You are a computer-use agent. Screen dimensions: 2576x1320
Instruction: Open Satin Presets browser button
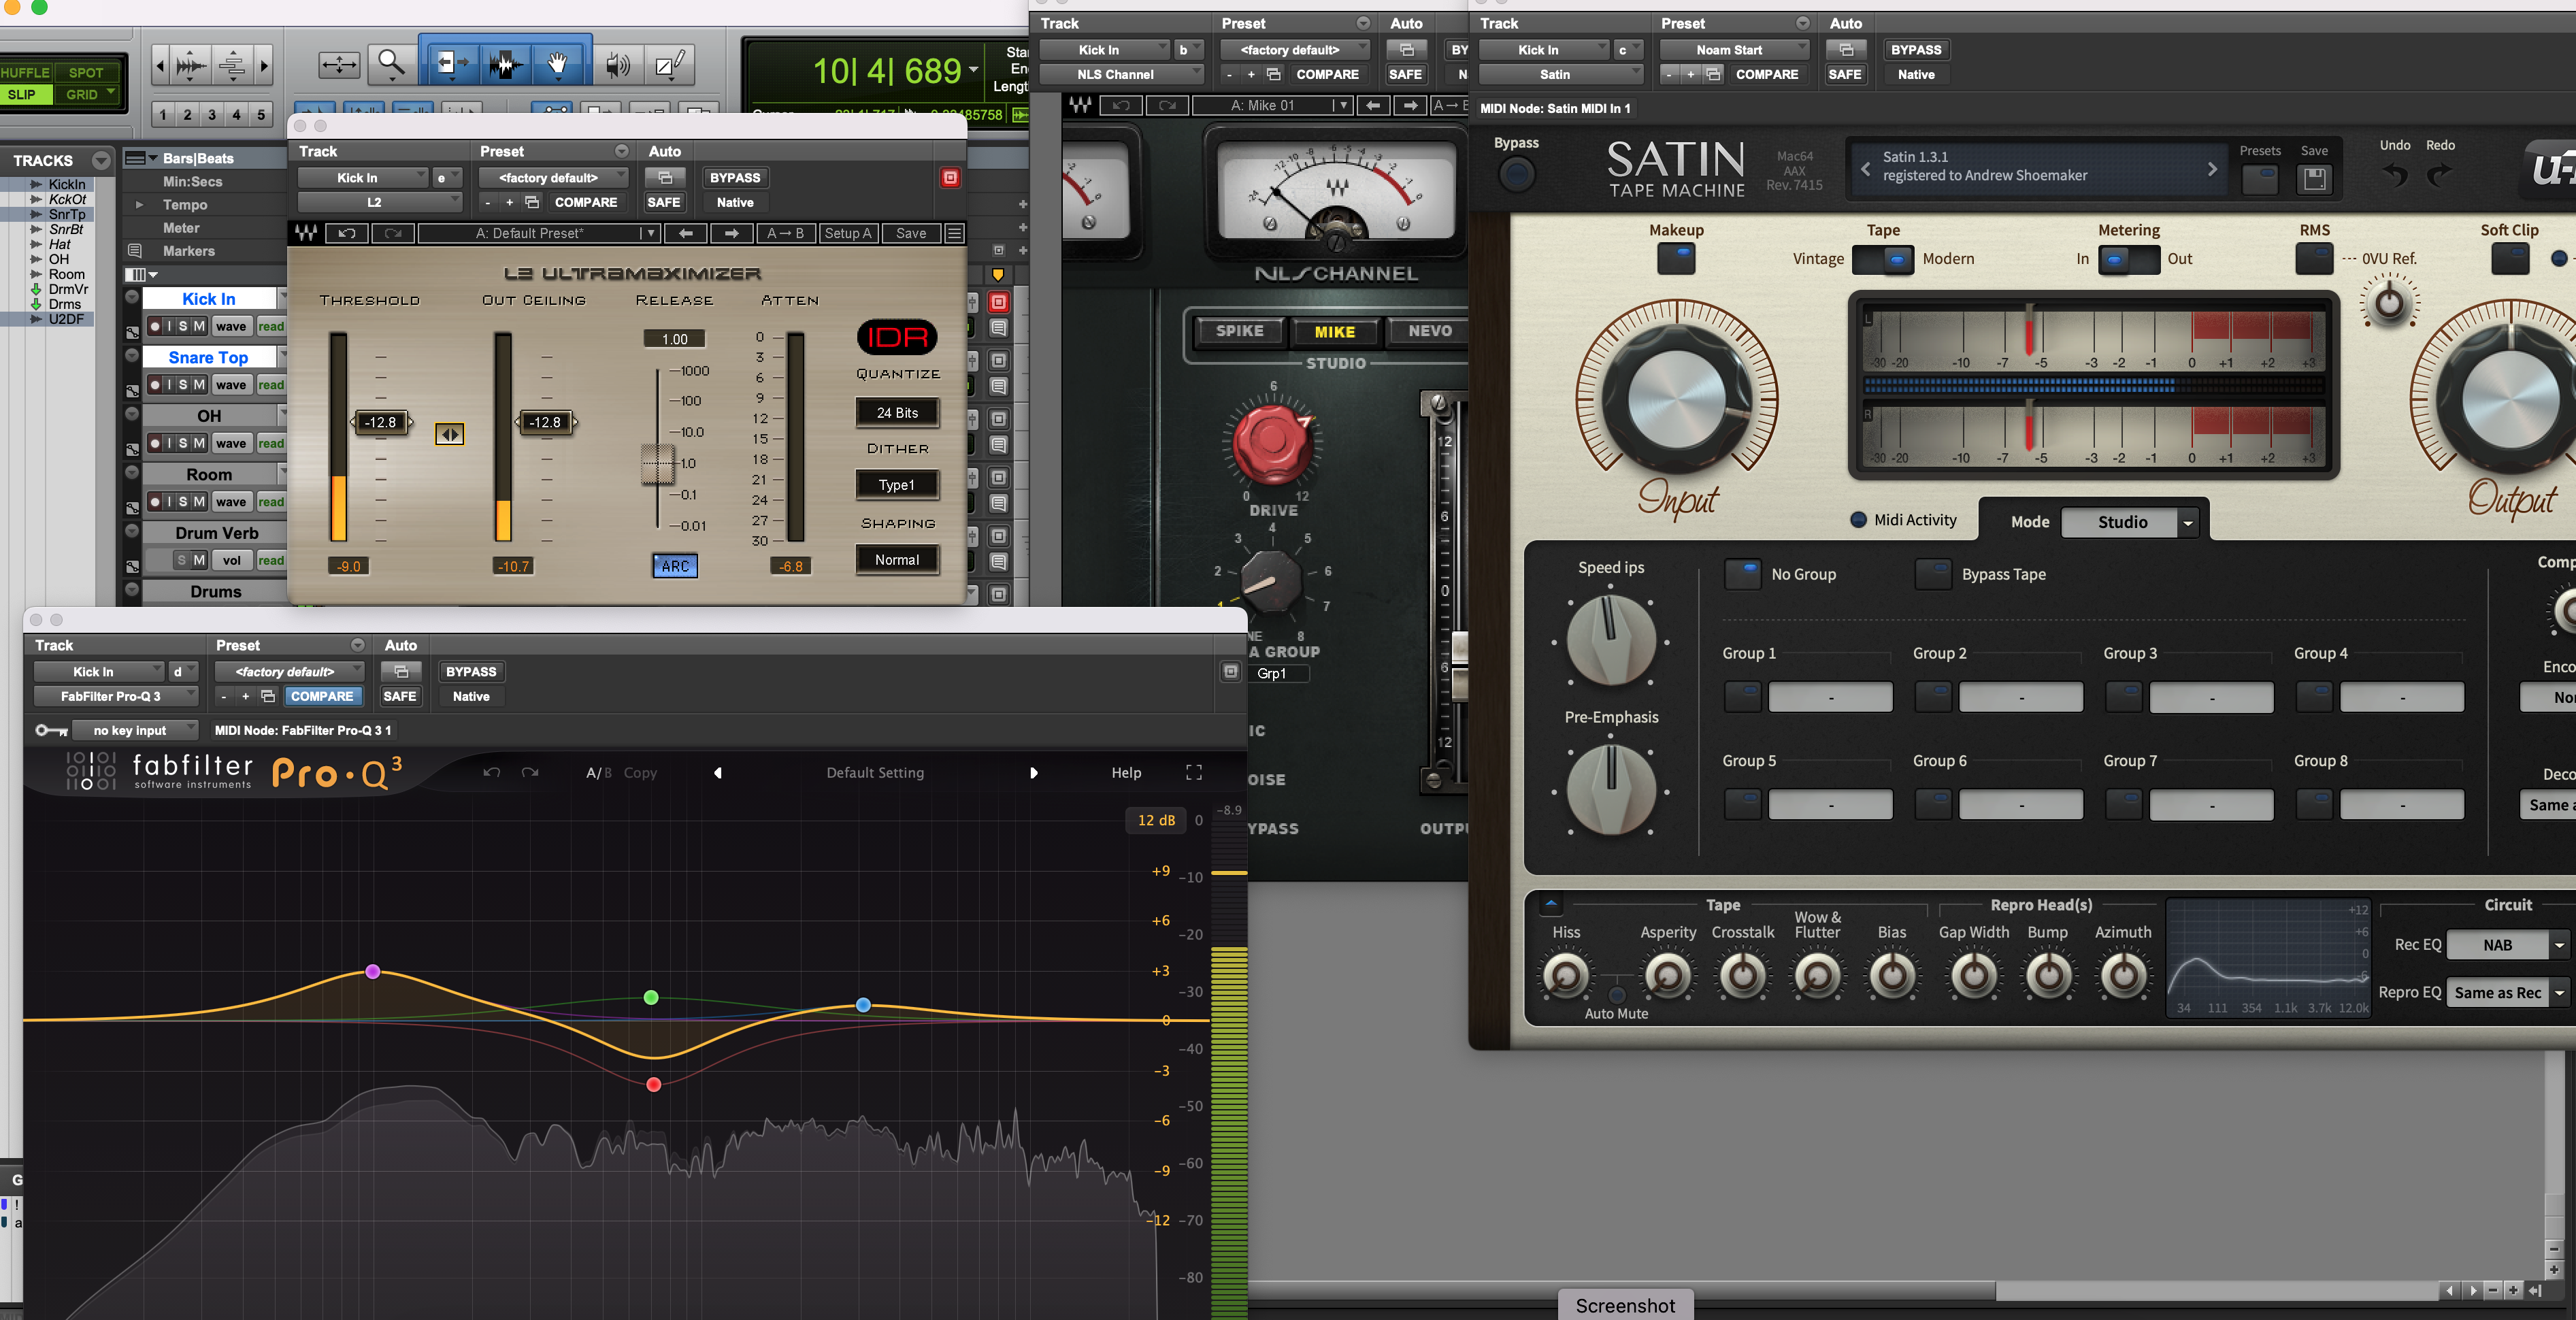[x=2260, y=179]
